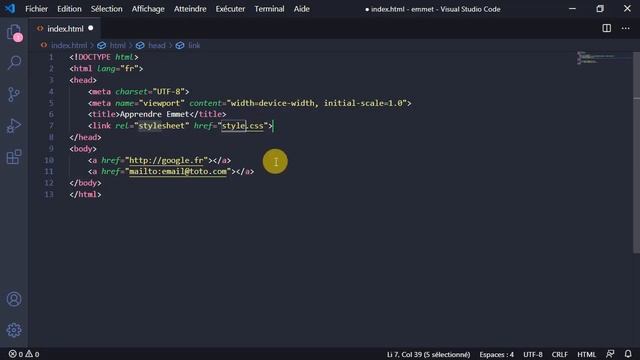Screen dimensions: 640x360
Task: Click the style.css href value
Action: [243, 126]
